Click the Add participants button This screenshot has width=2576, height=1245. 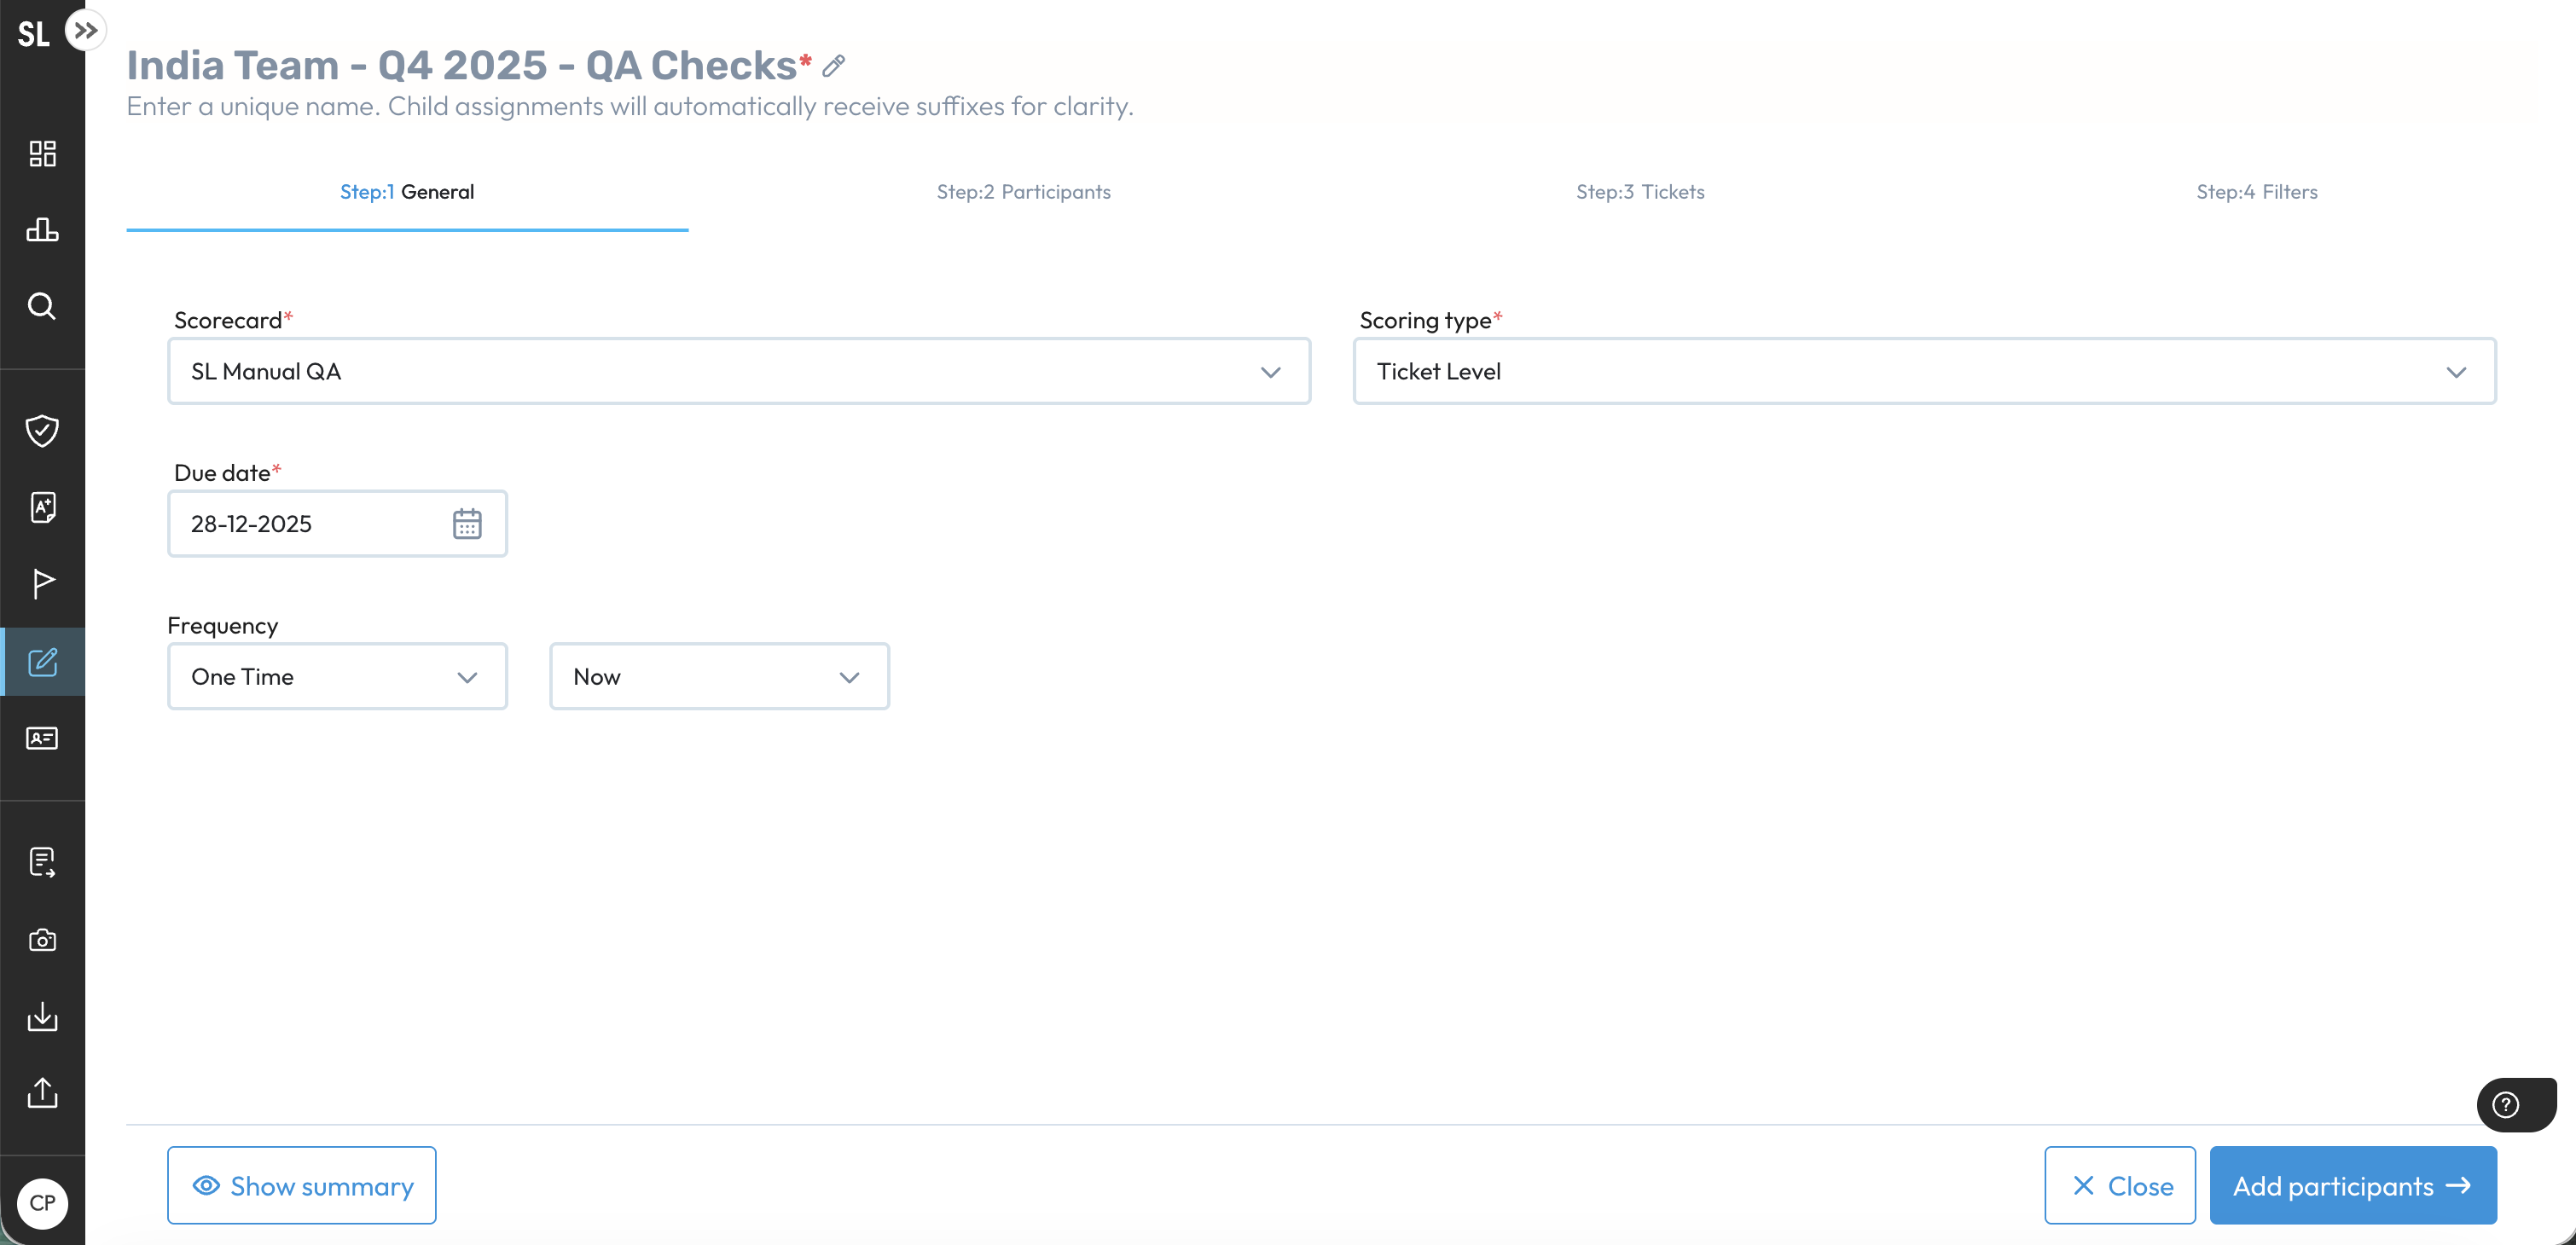point(2352,1186)
